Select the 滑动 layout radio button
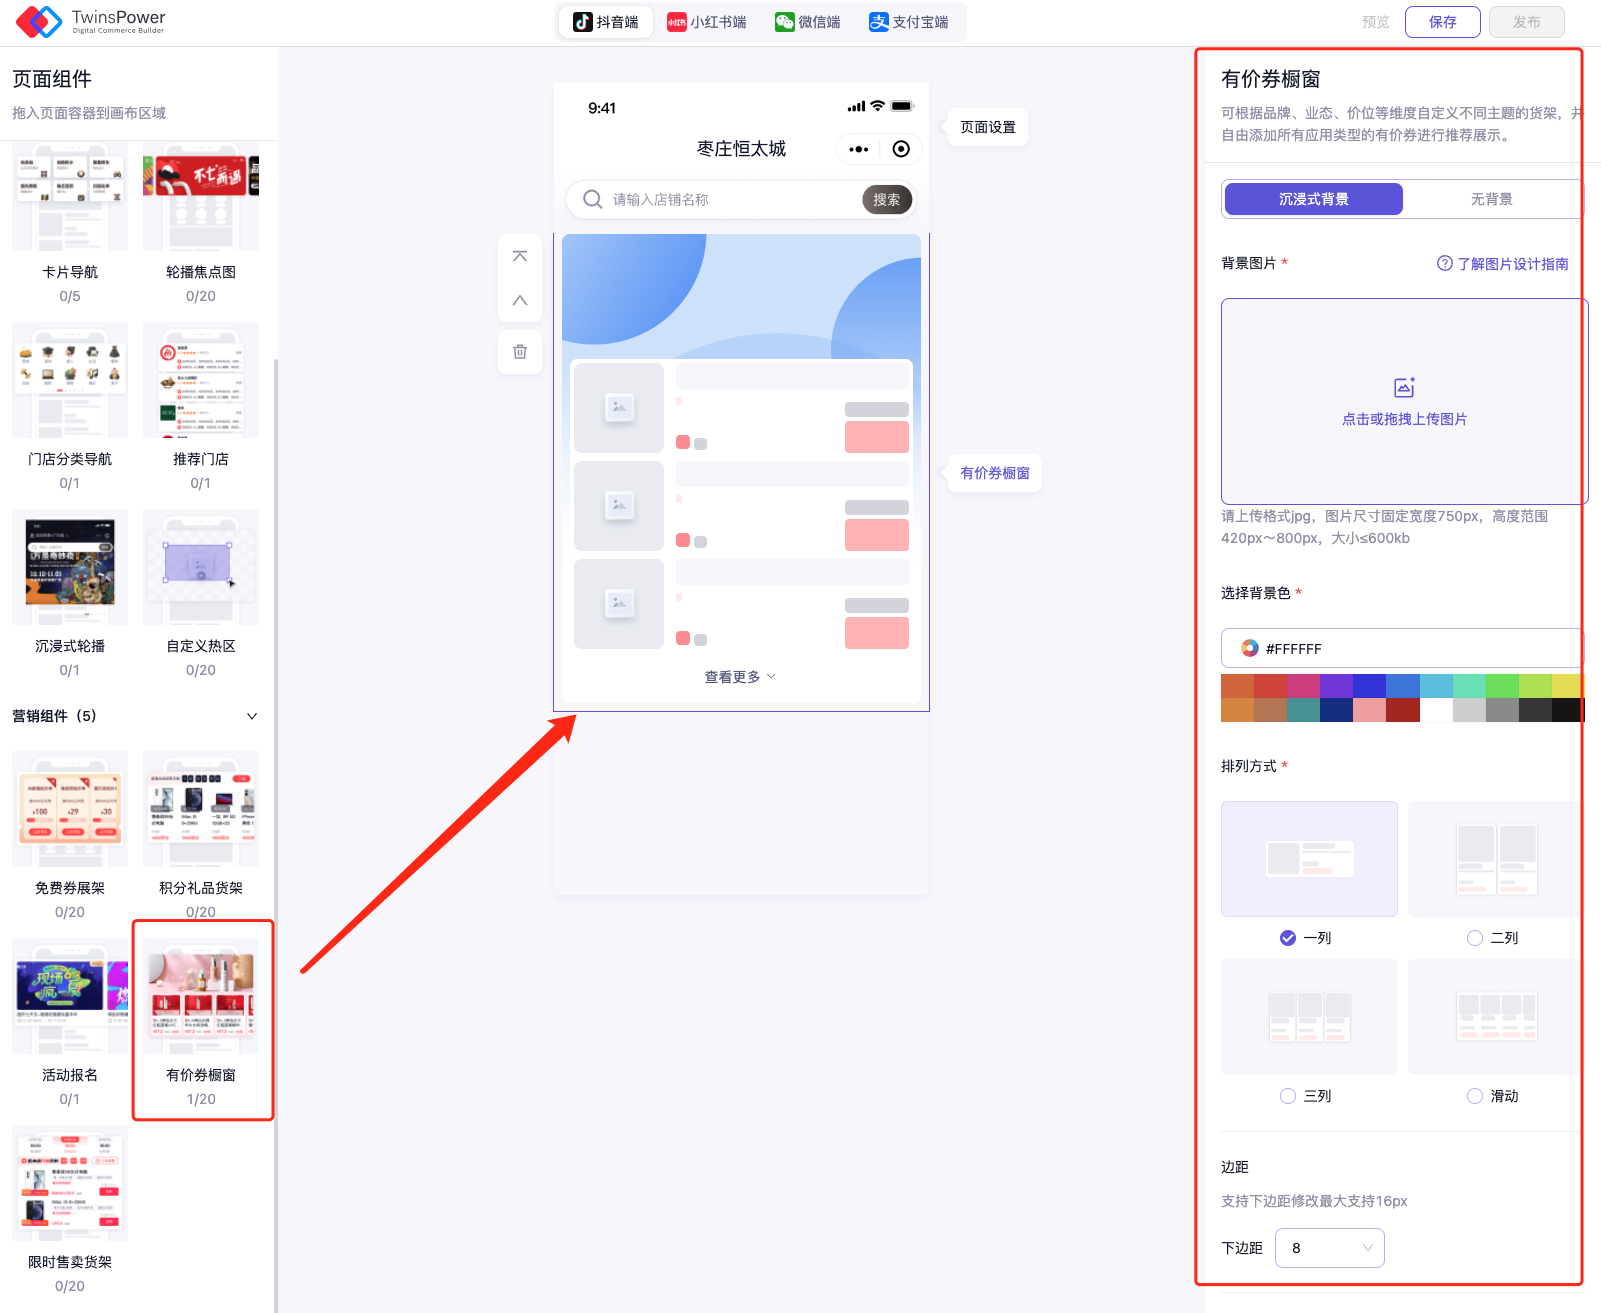Viewport: 1601px width, 1313px height. coord(1475,1096)
